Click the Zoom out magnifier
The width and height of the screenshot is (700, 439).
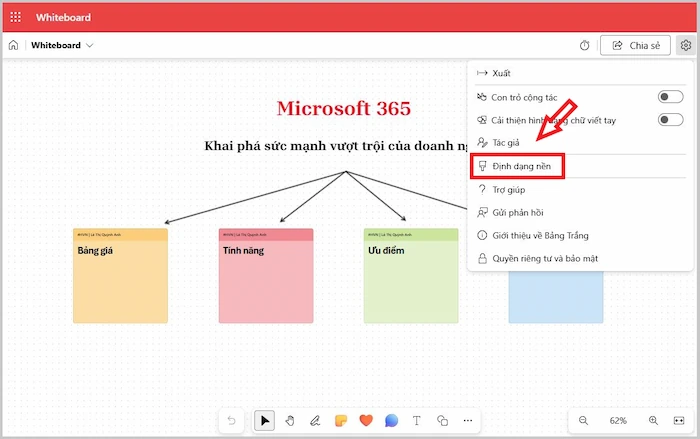583,420
